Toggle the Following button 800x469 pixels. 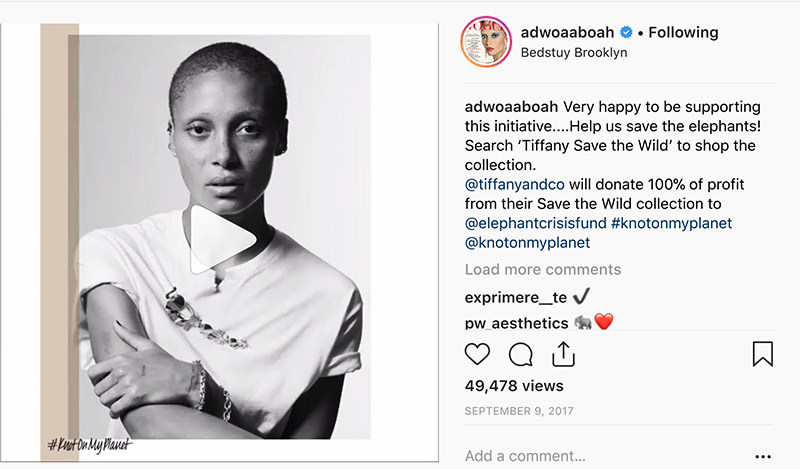pyautogui.click(x=683, y=33)
